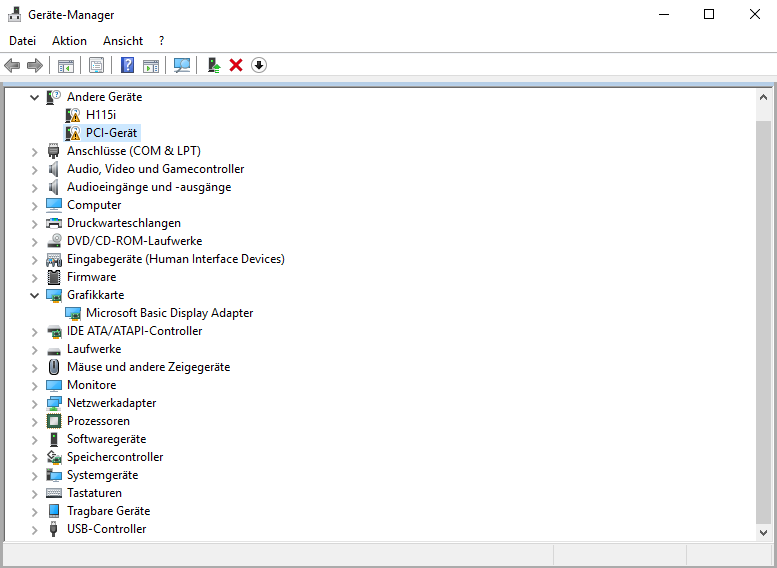The width and height of the screenshot is (777, 568).
Task: Expand the Laufwerke category
Action: click(34, 350)
